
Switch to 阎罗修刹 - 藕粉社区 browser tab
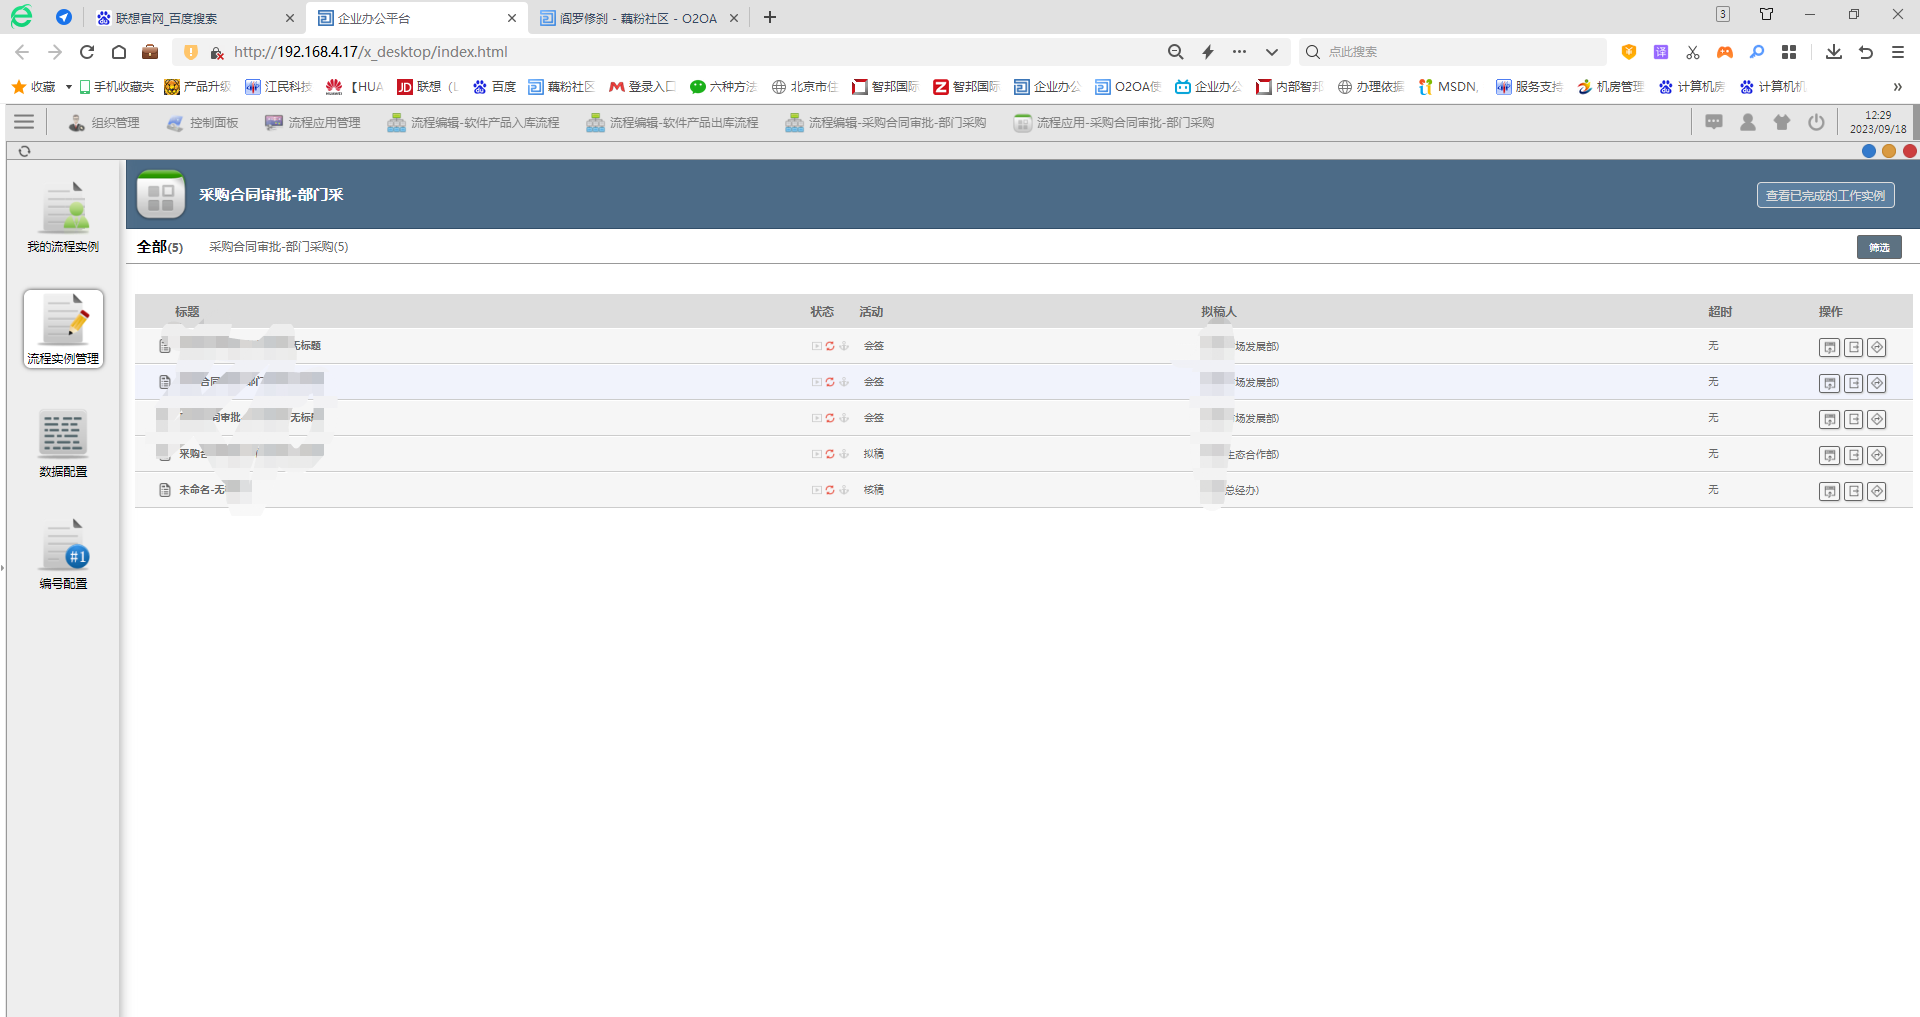coord(639,18)
